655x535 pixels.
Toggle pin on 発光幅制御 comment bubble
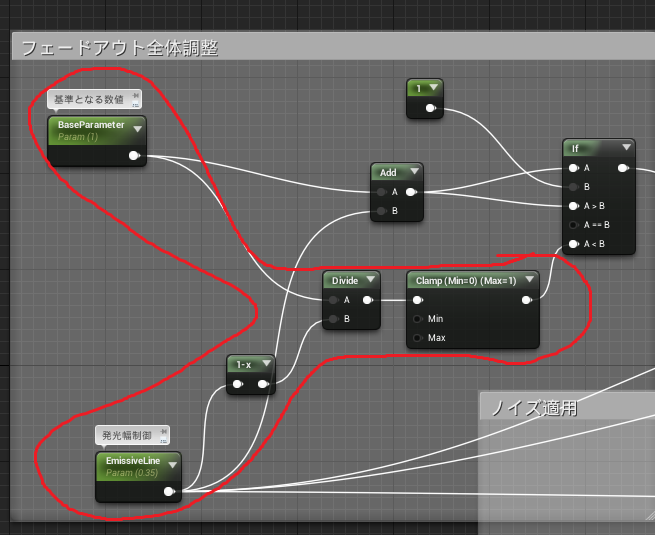[x=164, y=431]
